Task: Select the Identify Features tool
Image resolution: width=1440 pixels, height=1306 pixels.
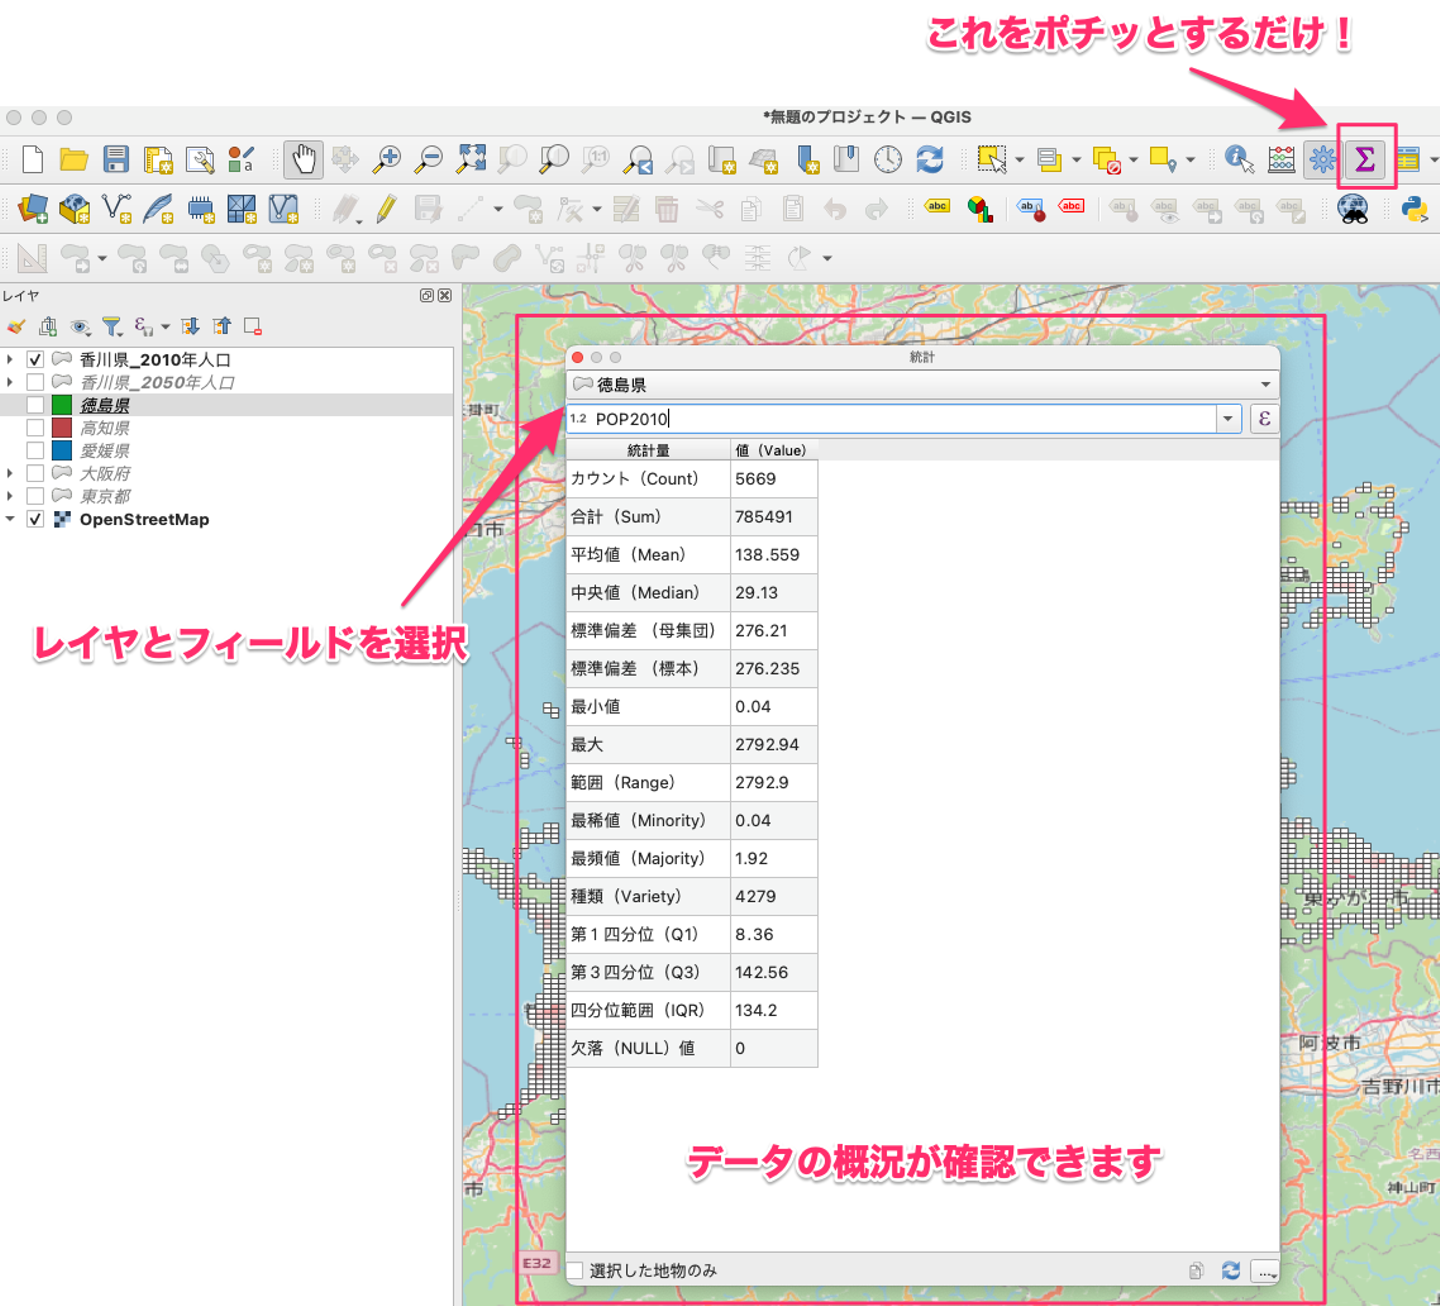Action: (x=1238, y=159)
